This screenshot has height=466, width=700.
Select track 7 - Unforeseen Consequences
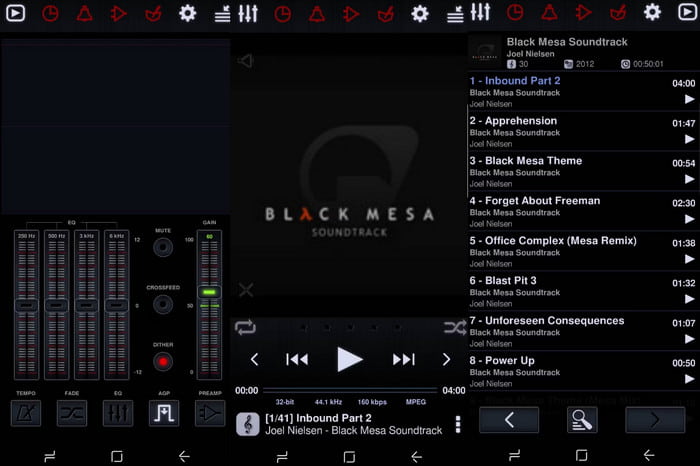(583, 331)
